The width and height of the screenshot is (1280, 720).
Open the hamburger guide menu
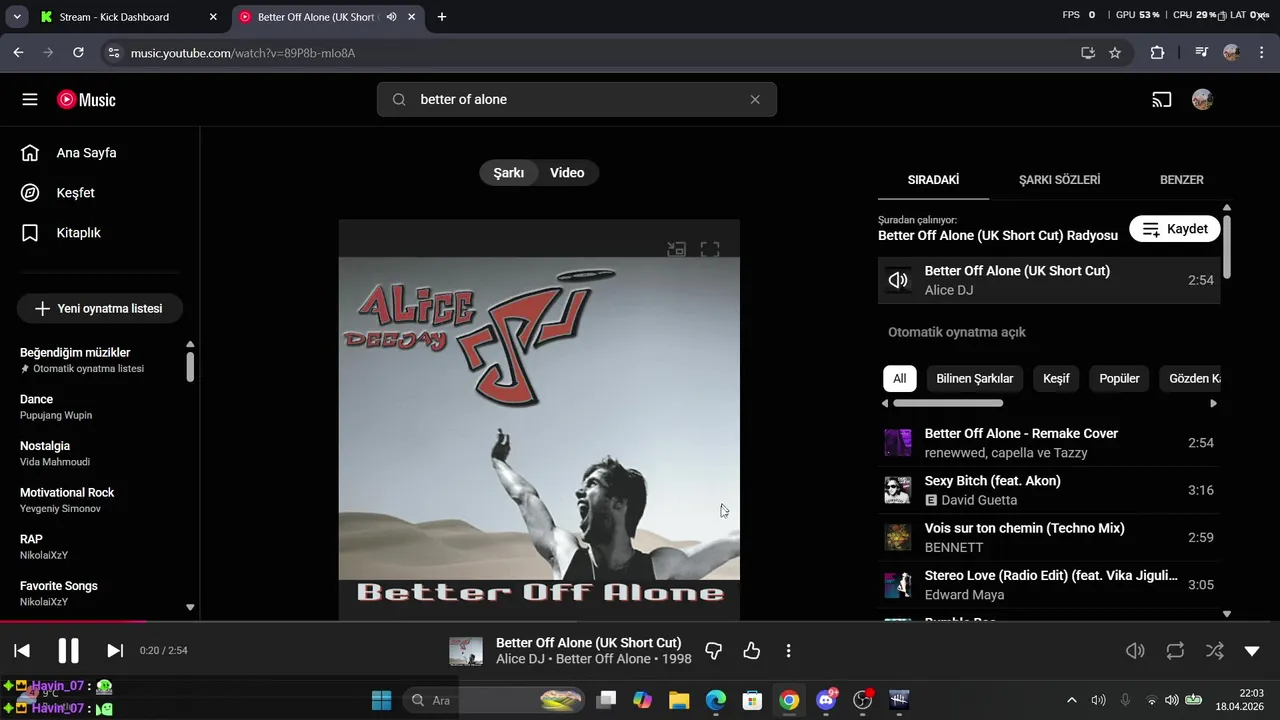[x=30, y=100]
